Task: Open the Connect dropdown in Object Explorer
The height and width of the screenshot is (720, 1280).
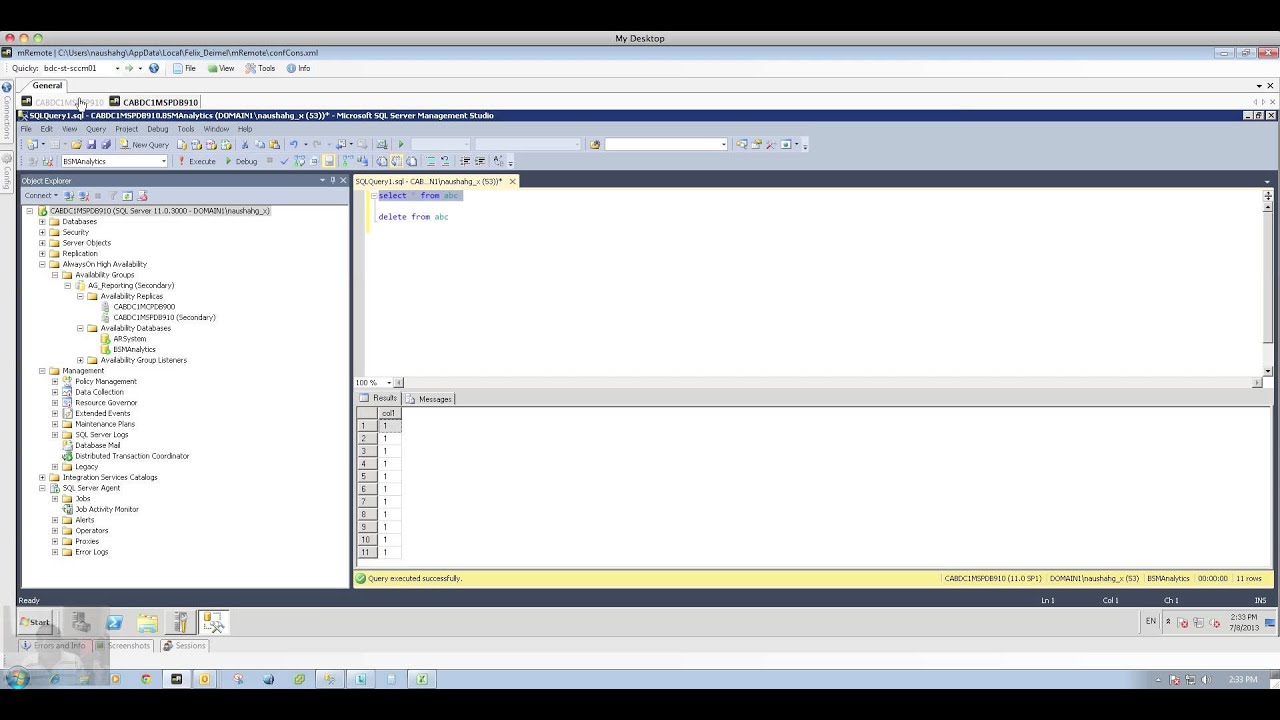Action: pos(41,195)
